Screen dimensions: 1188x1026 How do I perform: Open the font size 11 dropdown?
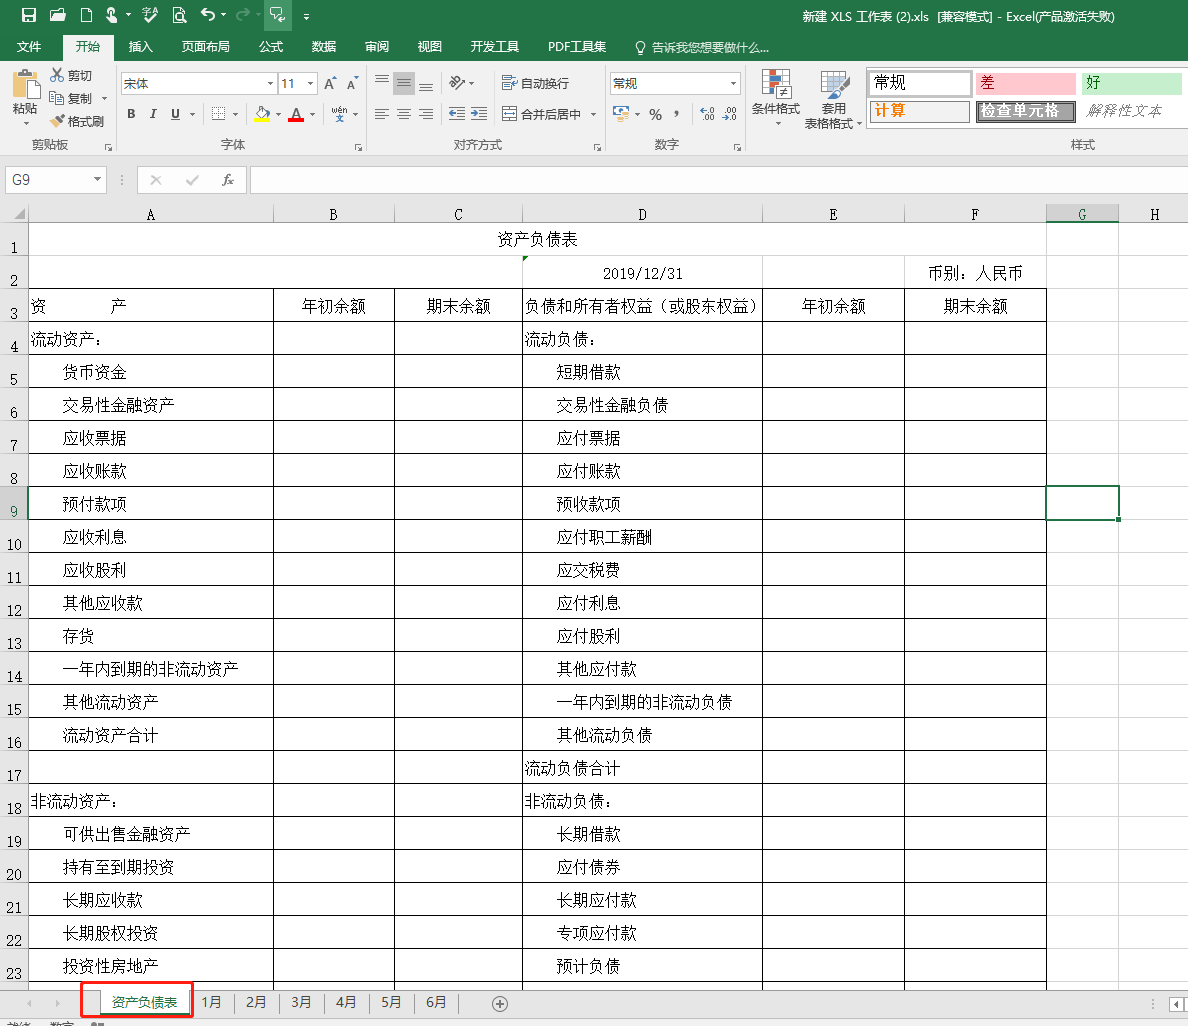(311, 83)
